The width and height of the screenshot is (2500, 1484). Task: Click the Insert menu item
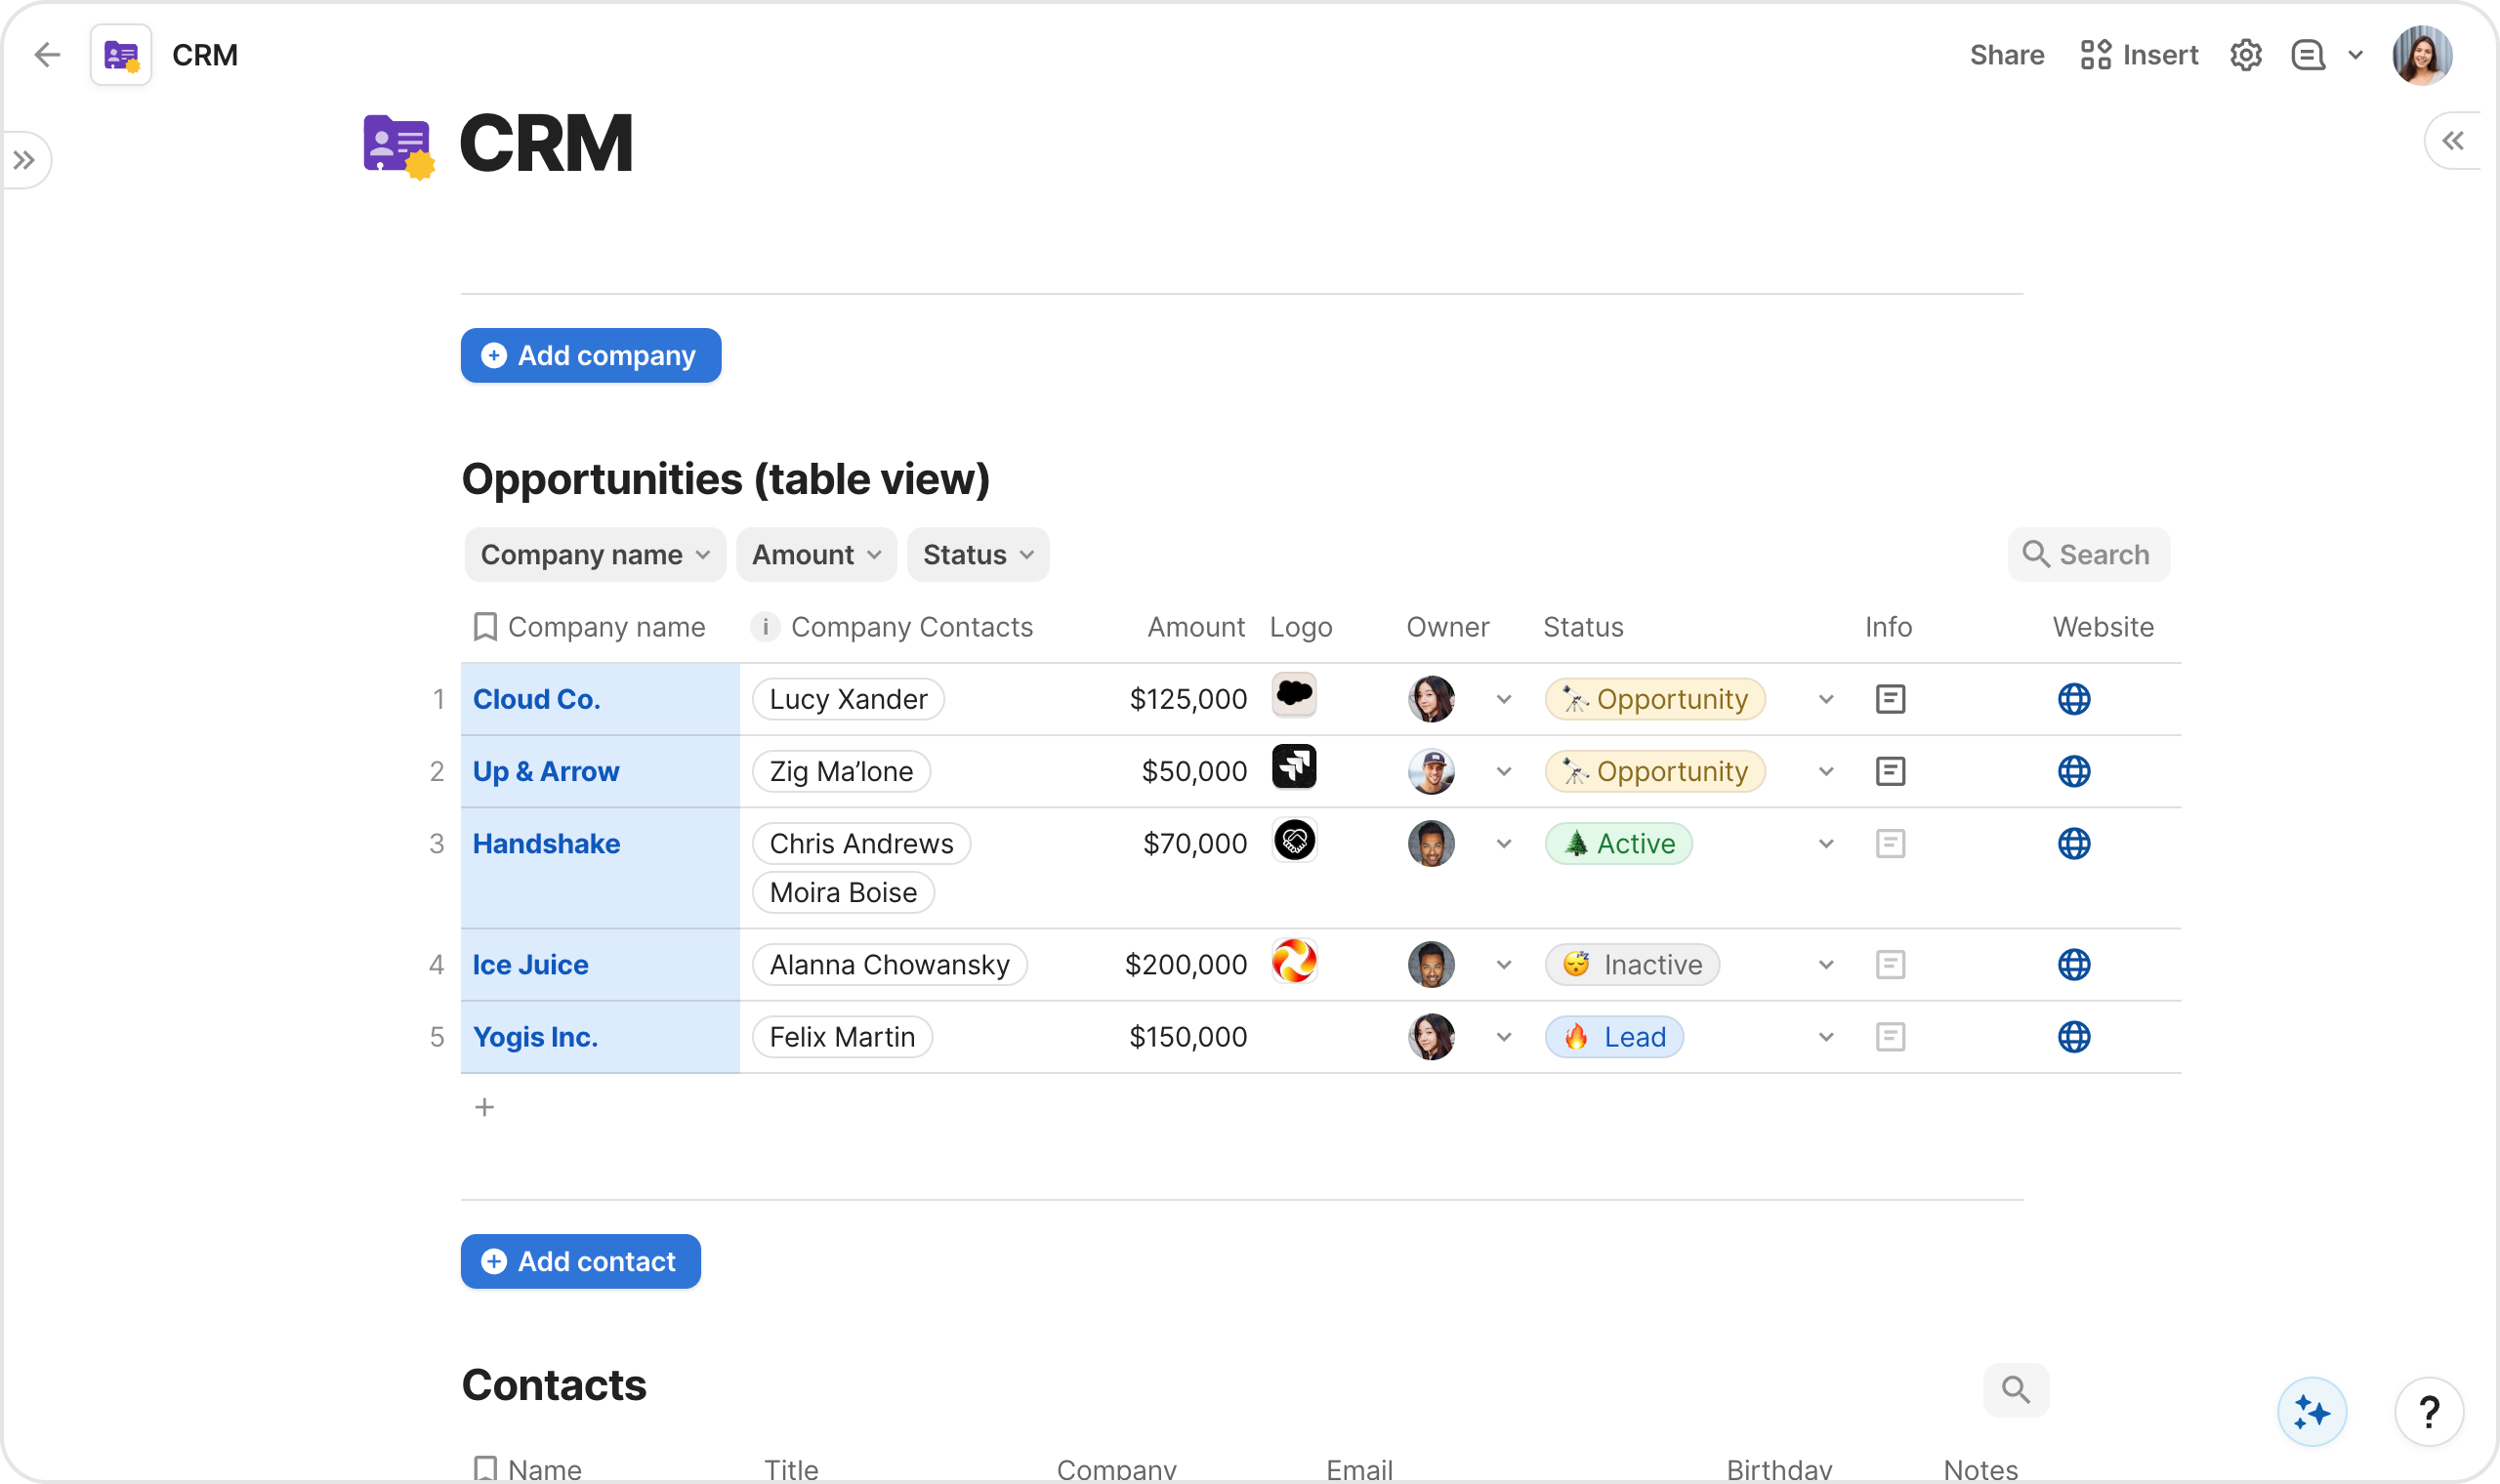coord(2139,55)
